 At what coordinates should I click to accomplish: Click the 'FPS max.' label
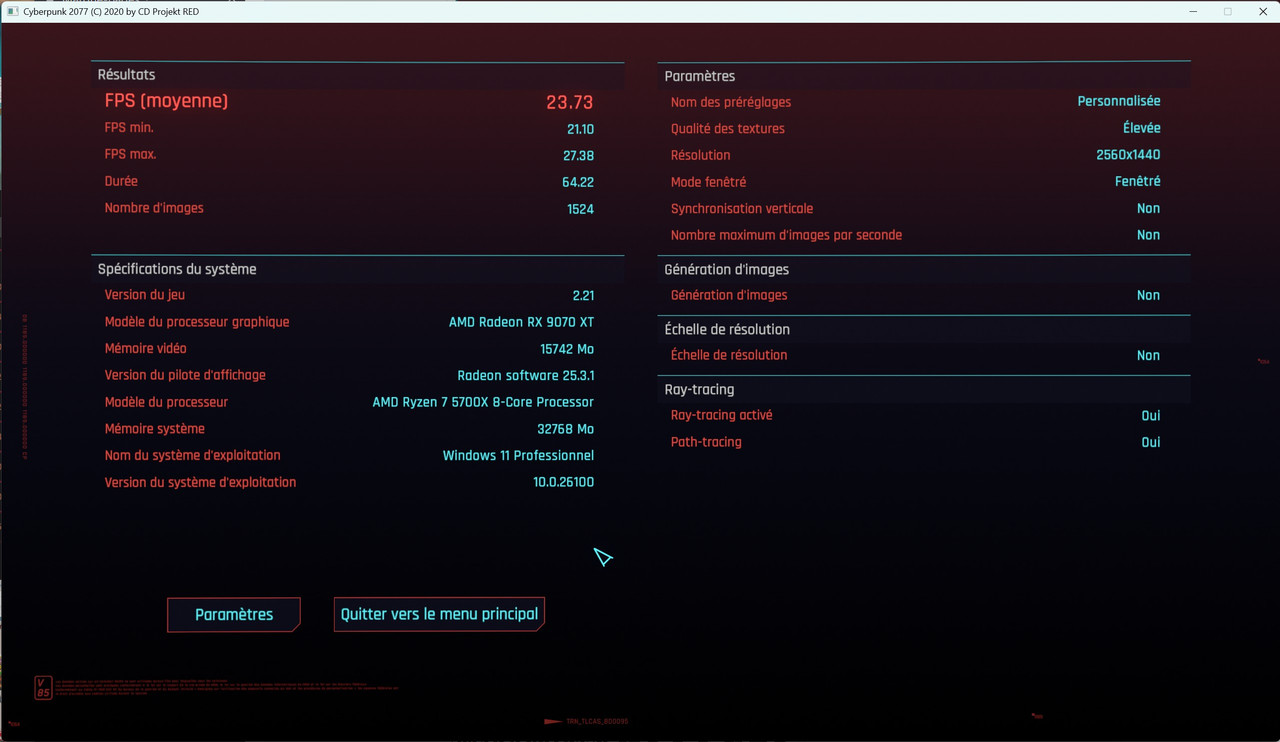[130, 154]
